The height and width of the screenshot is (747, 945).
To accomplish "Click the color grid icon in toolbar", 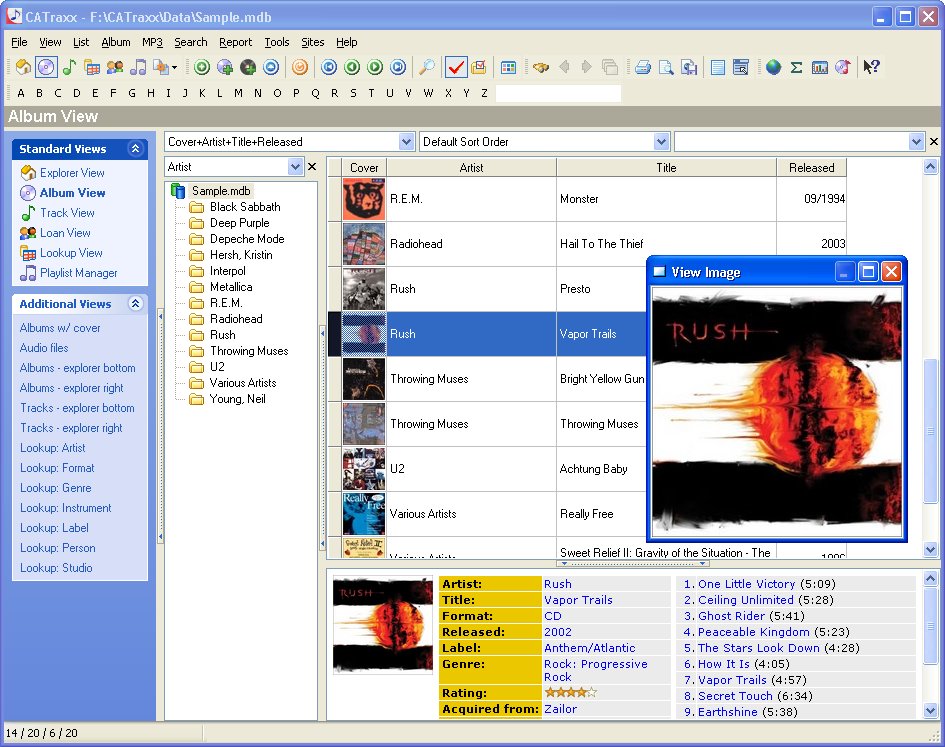I will click(x=508, y=67).
